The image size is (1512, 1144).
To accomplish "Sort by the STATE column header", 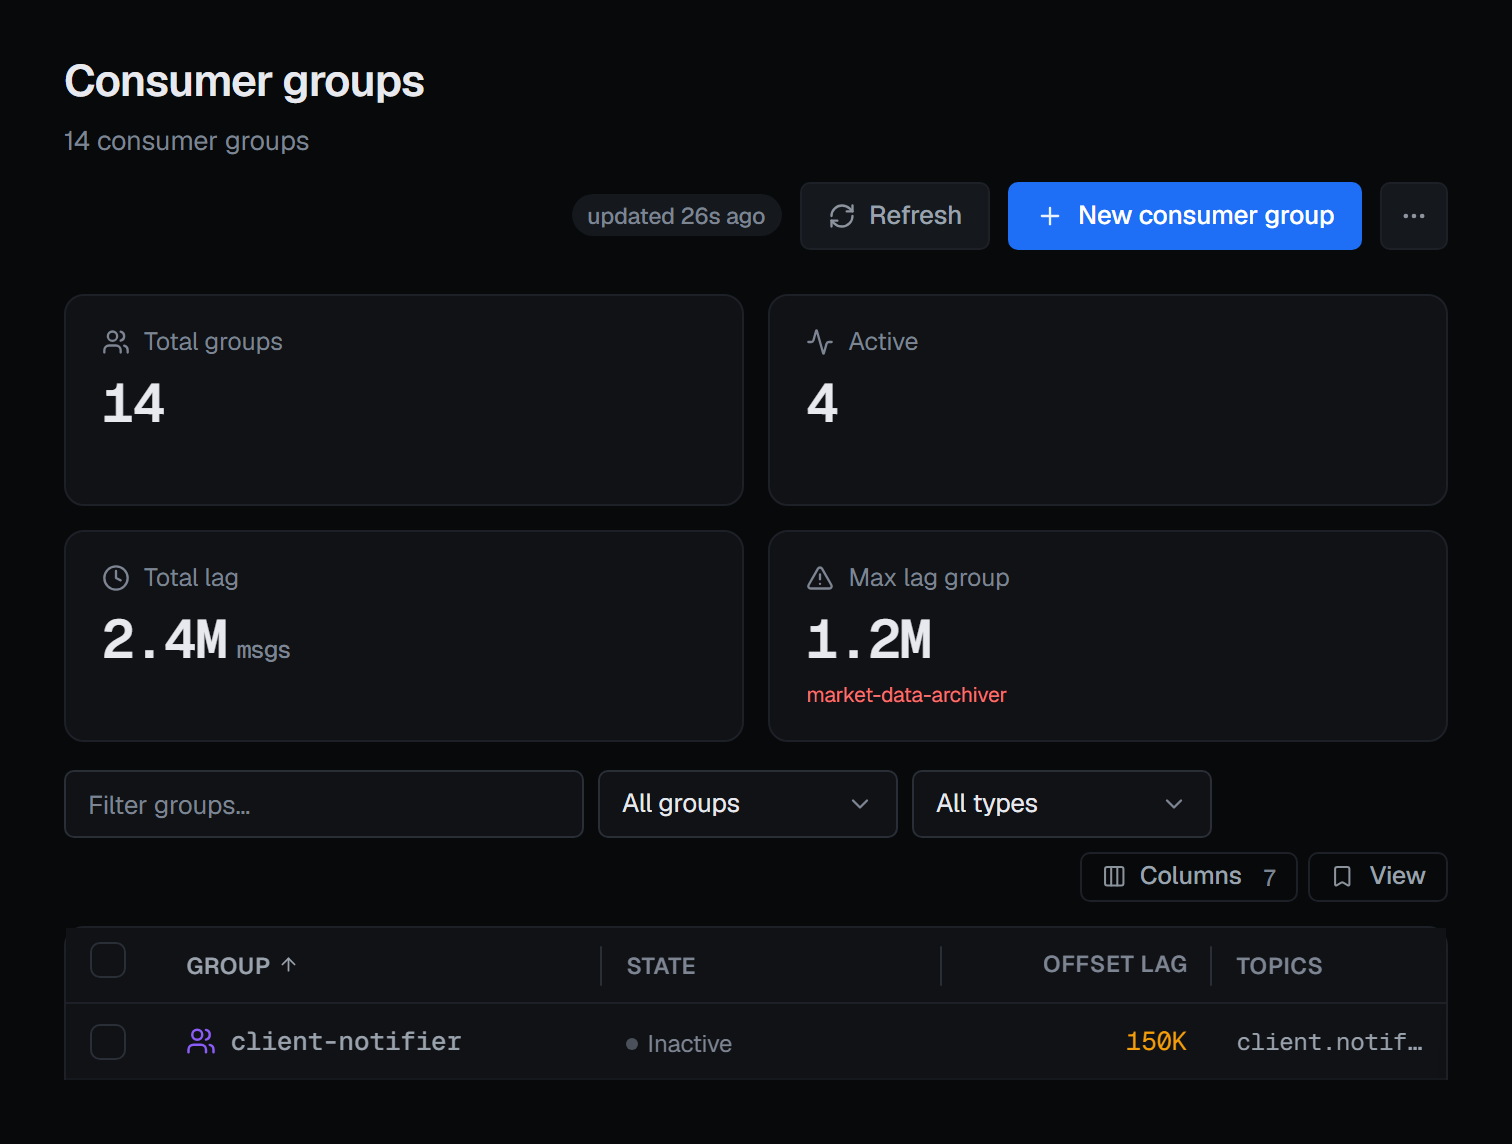I will [x=661, y=966].
